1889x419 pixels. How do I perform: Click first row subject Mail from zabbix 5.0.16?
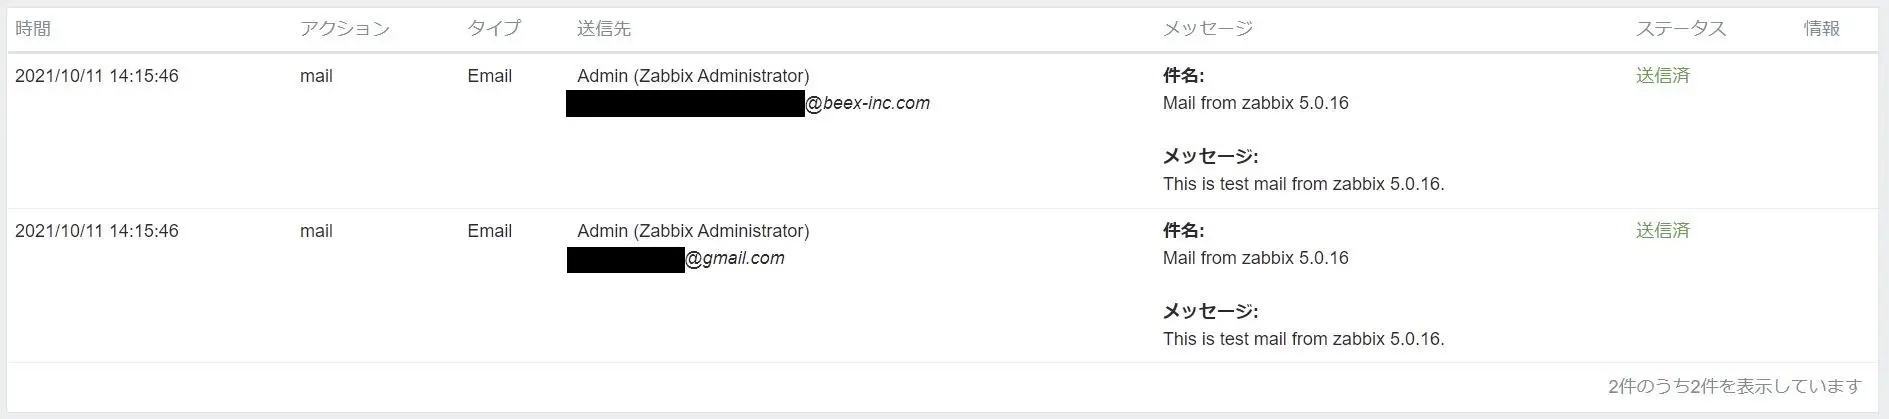(1256, 103)
